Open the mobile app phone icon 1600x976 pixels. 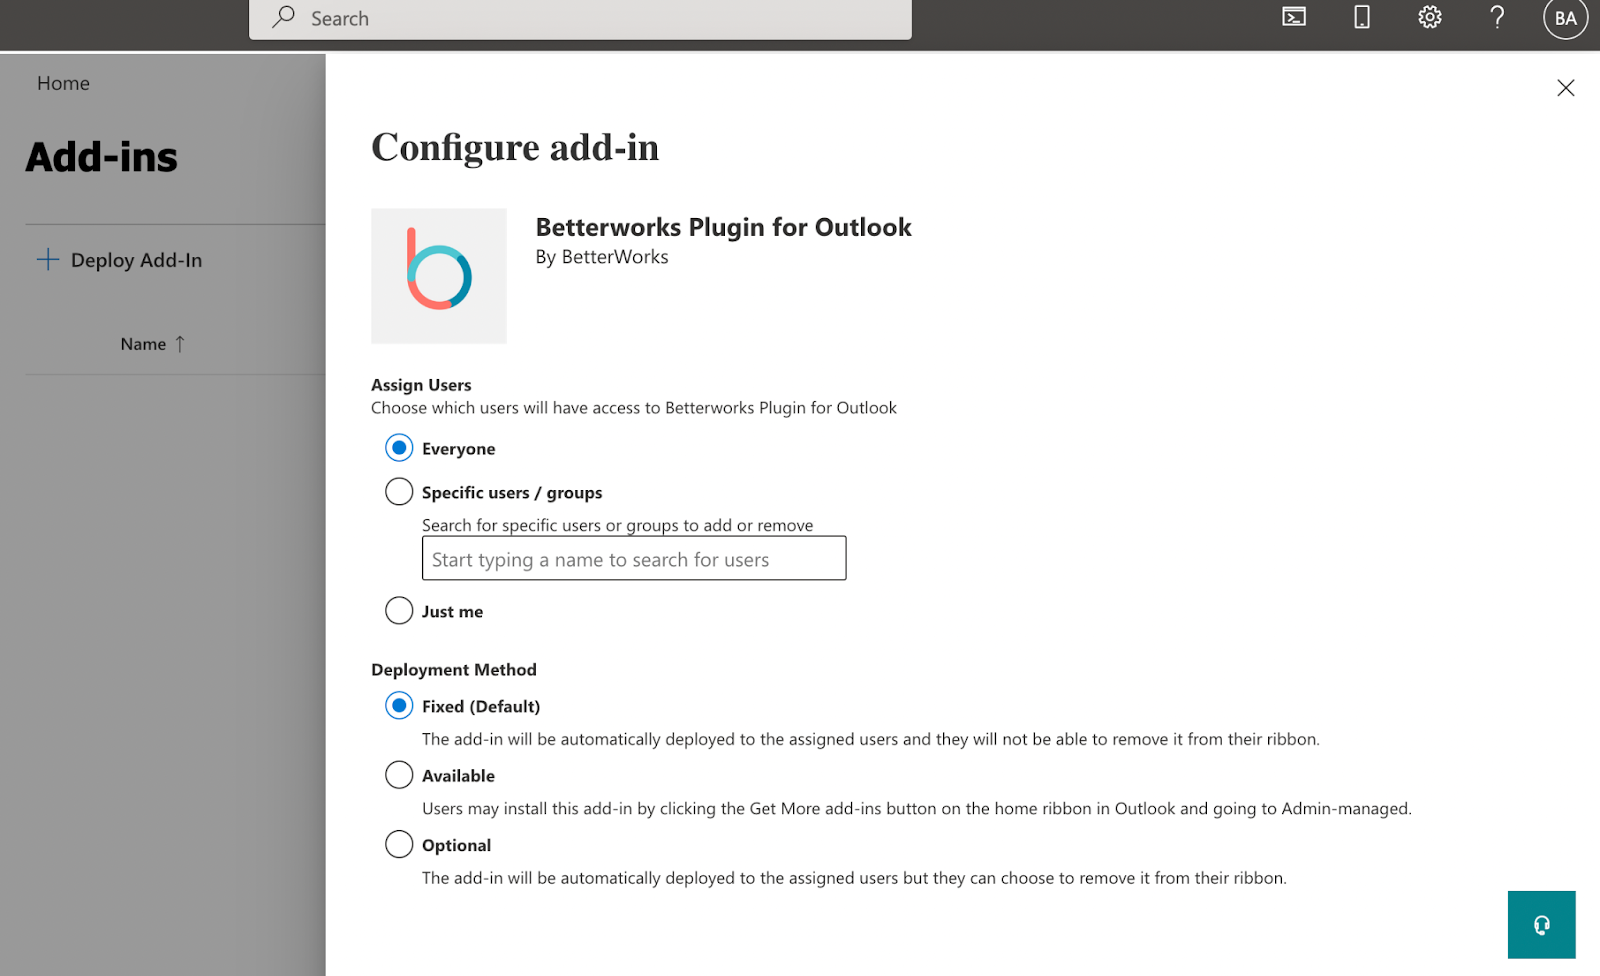coord(1362,17)
